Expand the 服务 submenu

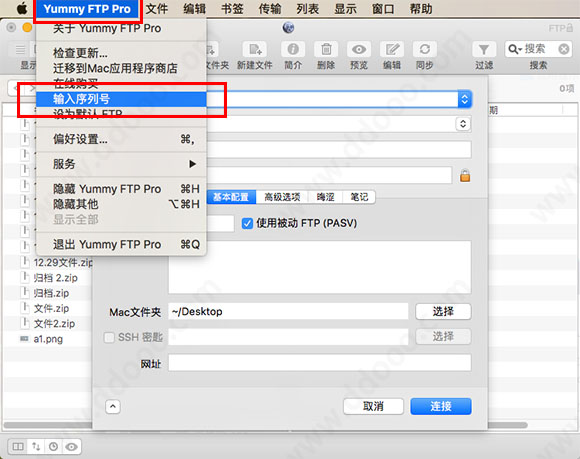(x=121, y=164)
